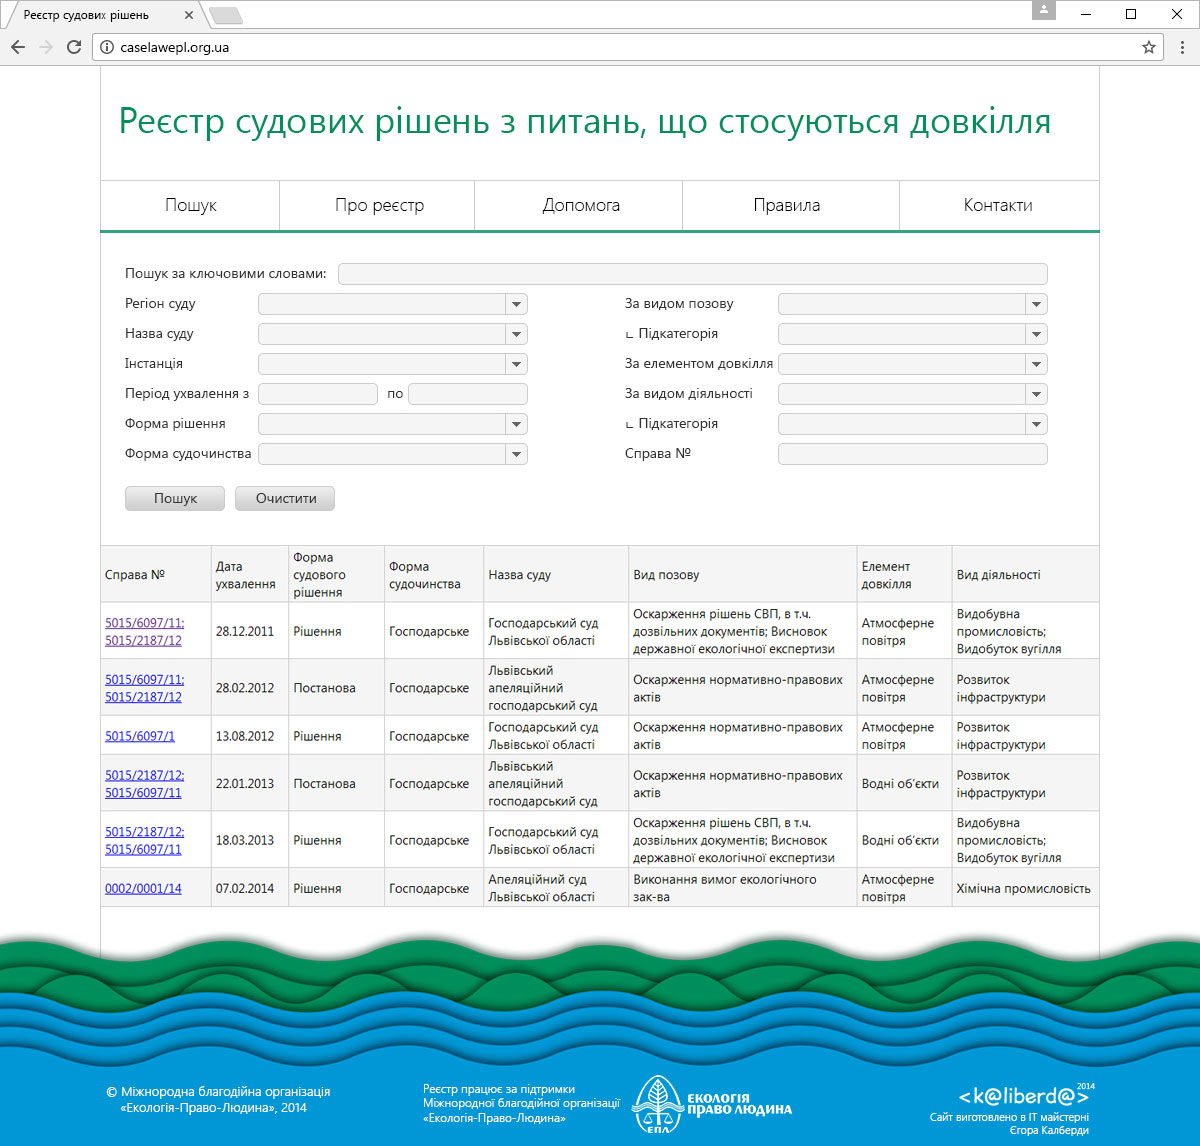1200x1146 pixels.
Task: Click the keyword search input field
Action: [x=692, y=274]
